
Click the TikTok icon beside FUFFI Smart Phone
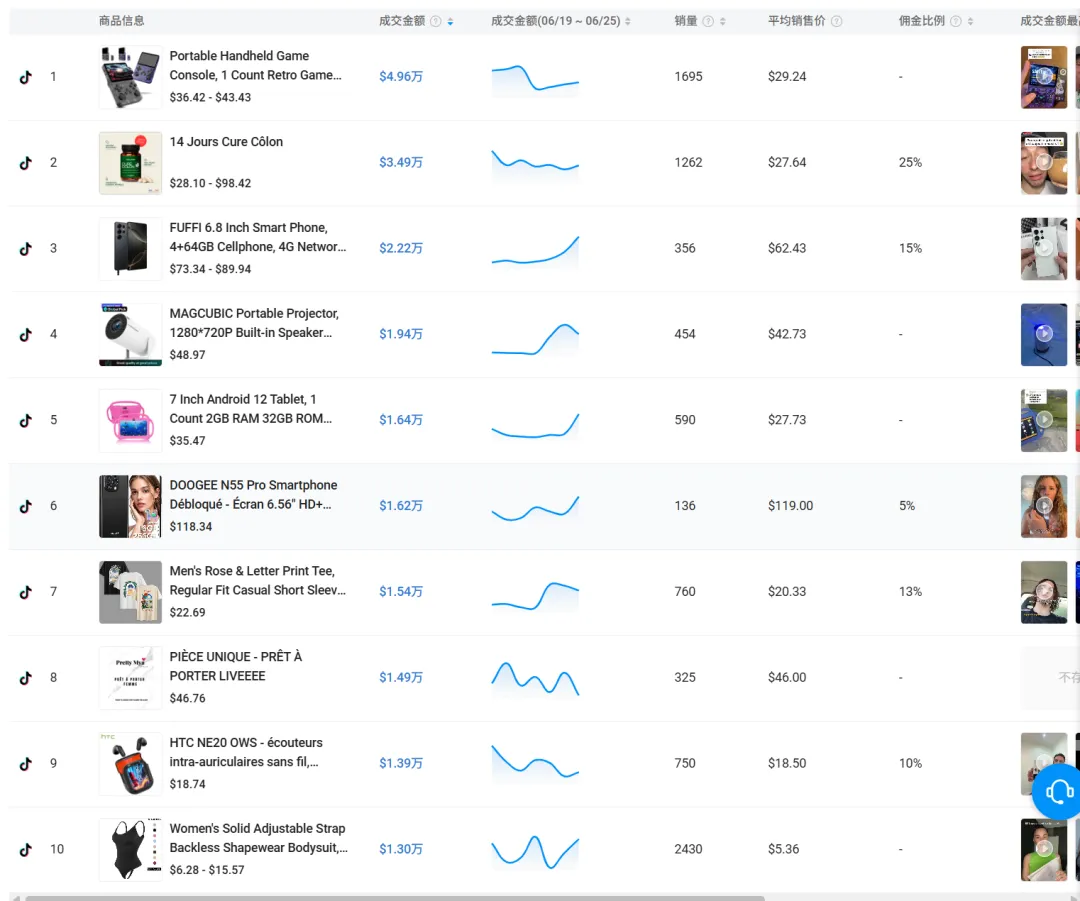point(25,249)
